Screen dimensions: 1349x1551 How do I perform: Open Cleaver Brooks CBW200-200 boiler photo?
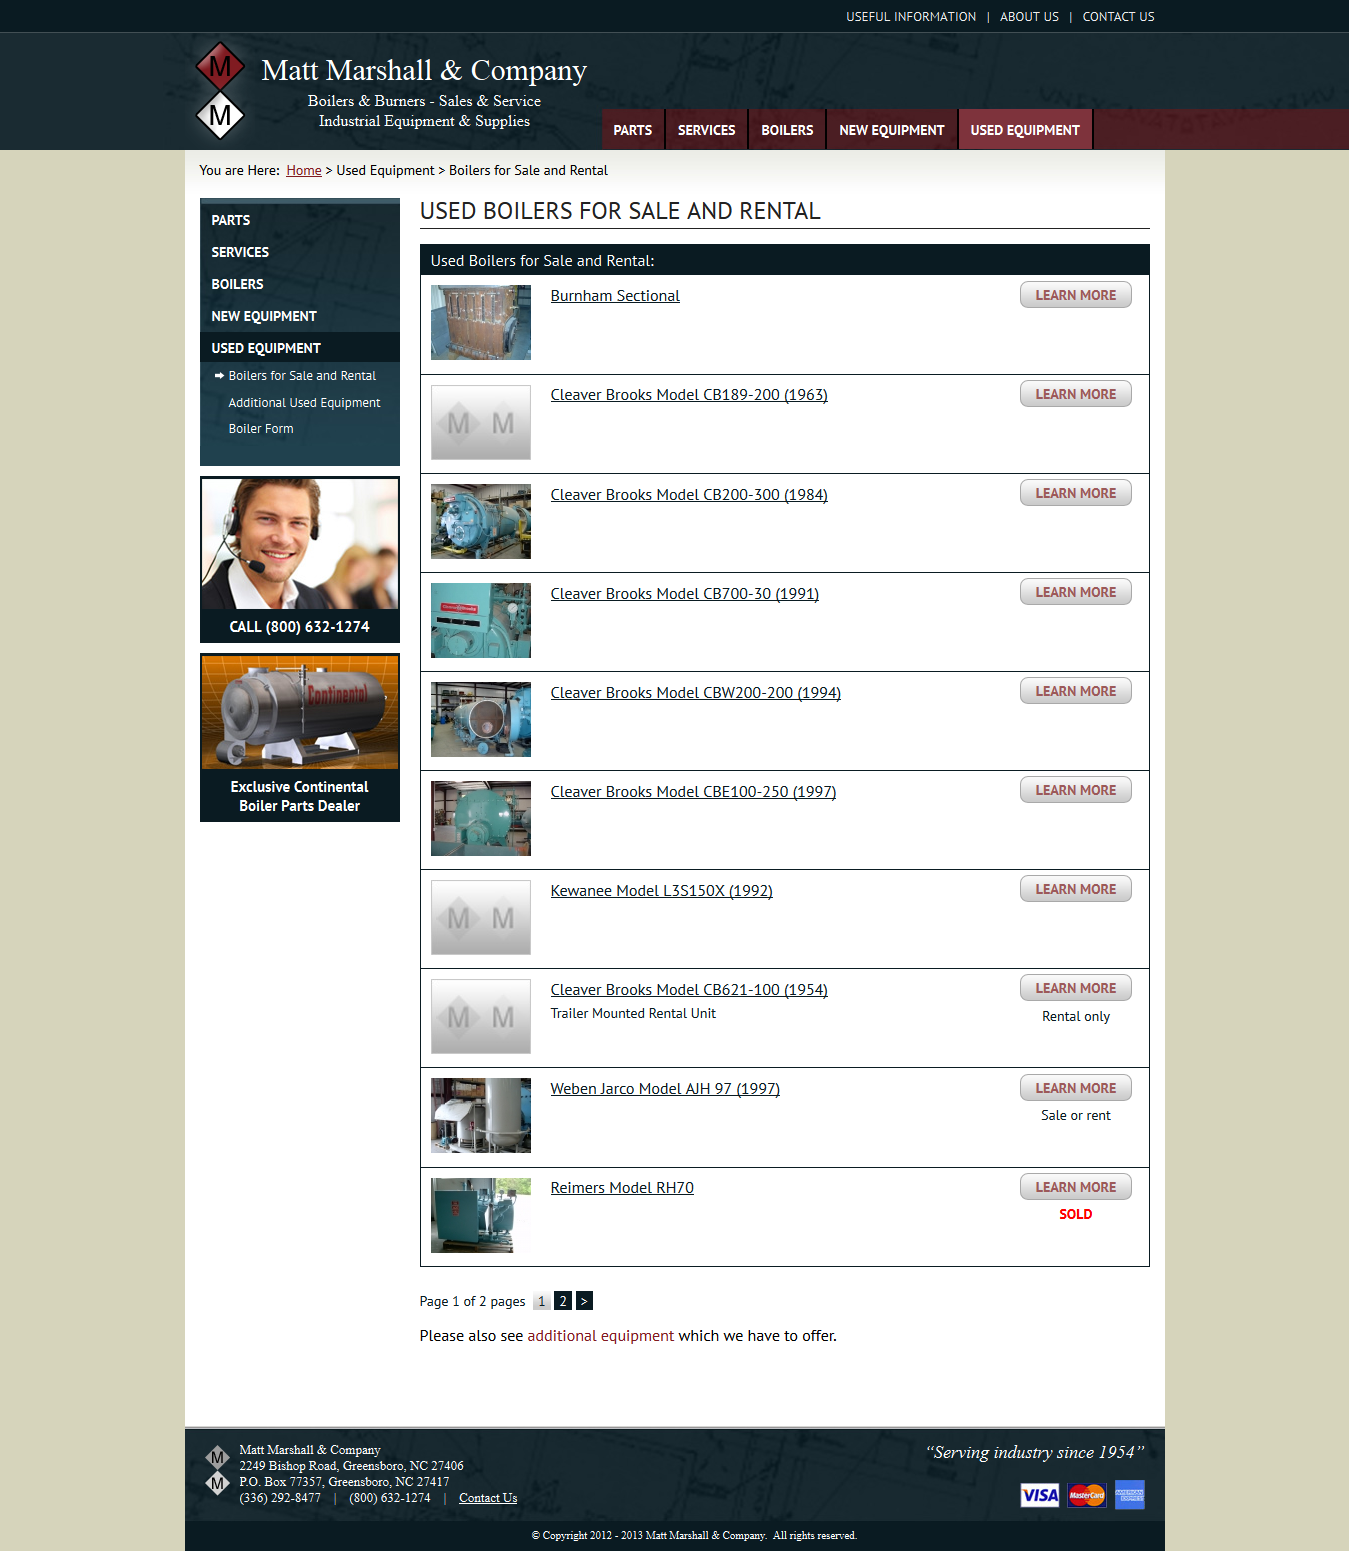coord(481,719)
